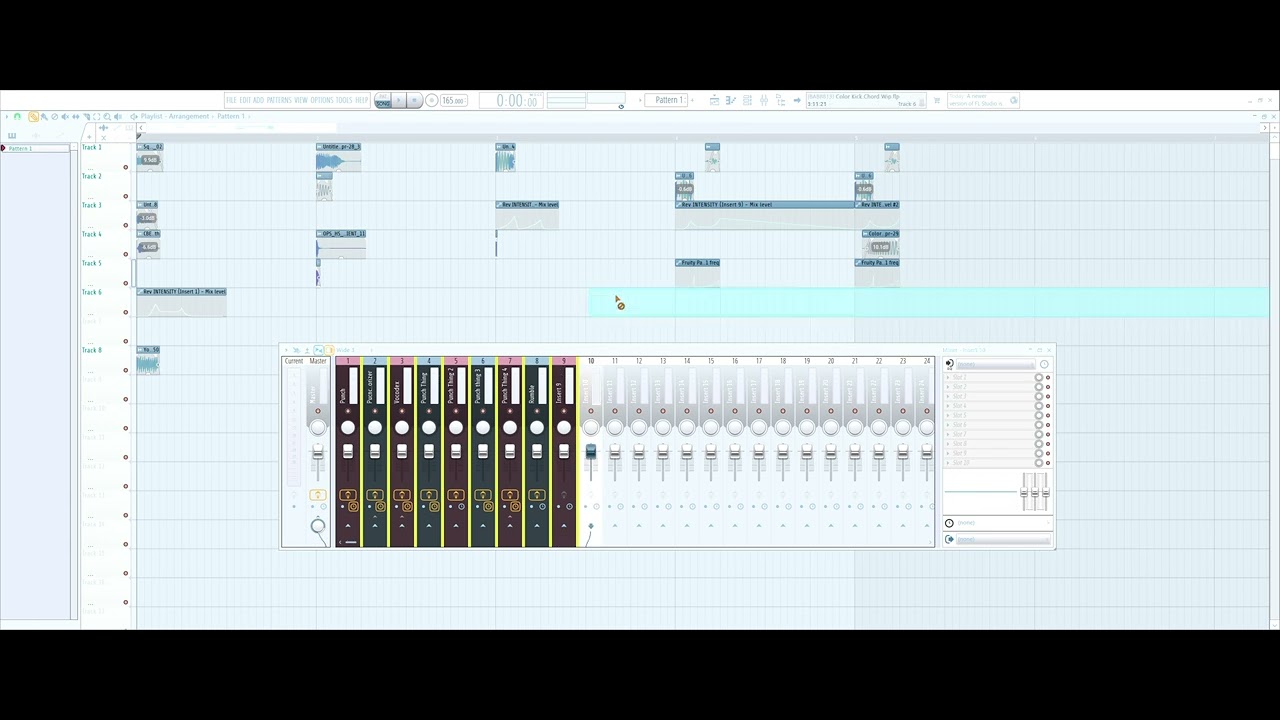The height and width of the screenshot is (720, 1280).
Task: Click the record button in transport
Action: 431,100
